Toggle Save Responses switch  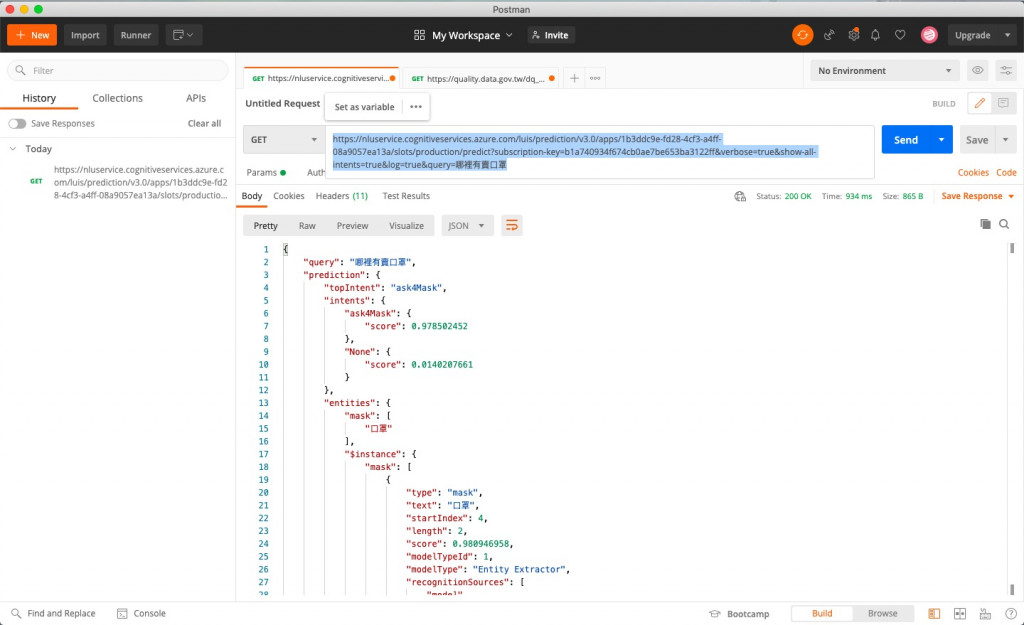(x=17, y=123)
